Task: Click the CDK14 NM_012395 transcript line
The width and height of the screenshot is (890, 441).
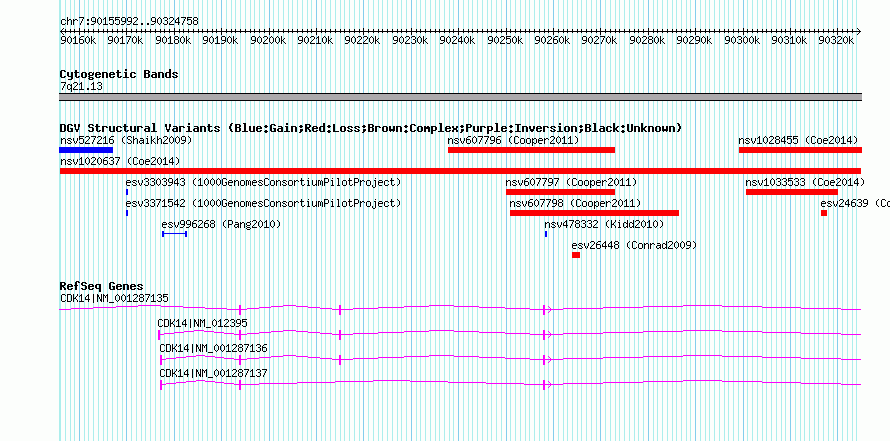Action: click(510, 335)
